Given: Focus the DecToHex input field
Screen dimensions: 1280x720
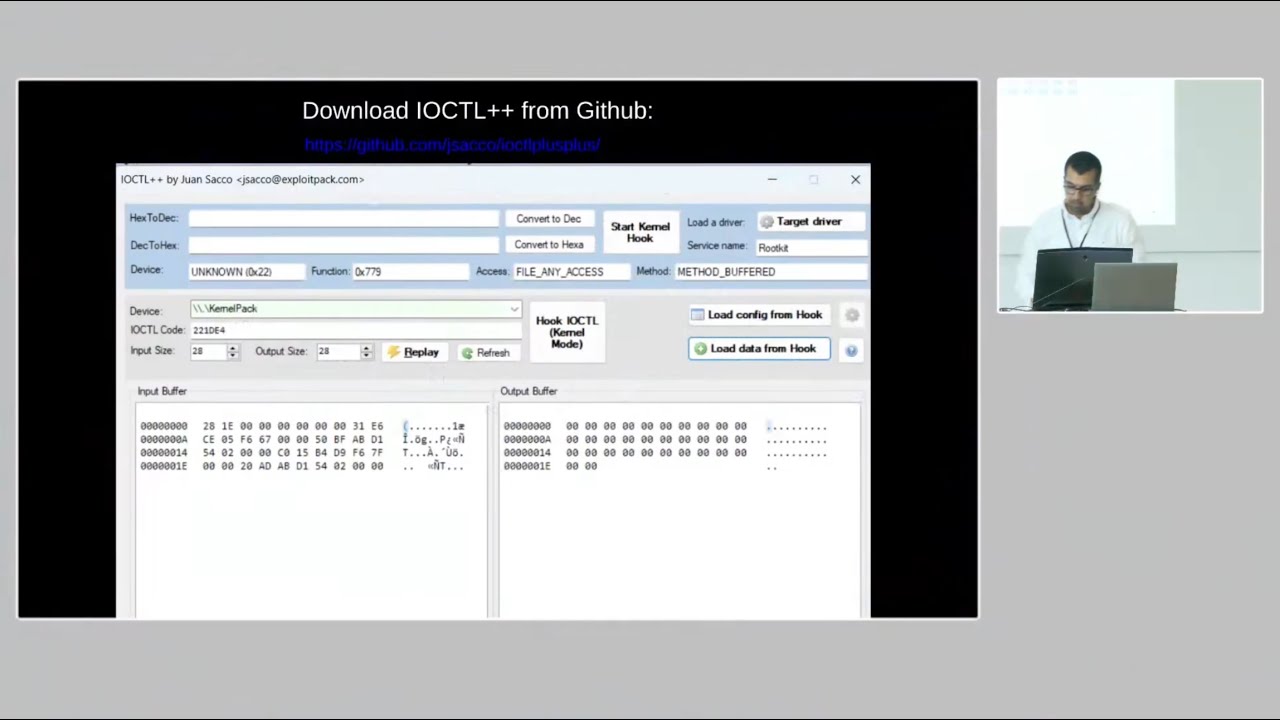Looking at the screenshot, I should pos(343,245).
